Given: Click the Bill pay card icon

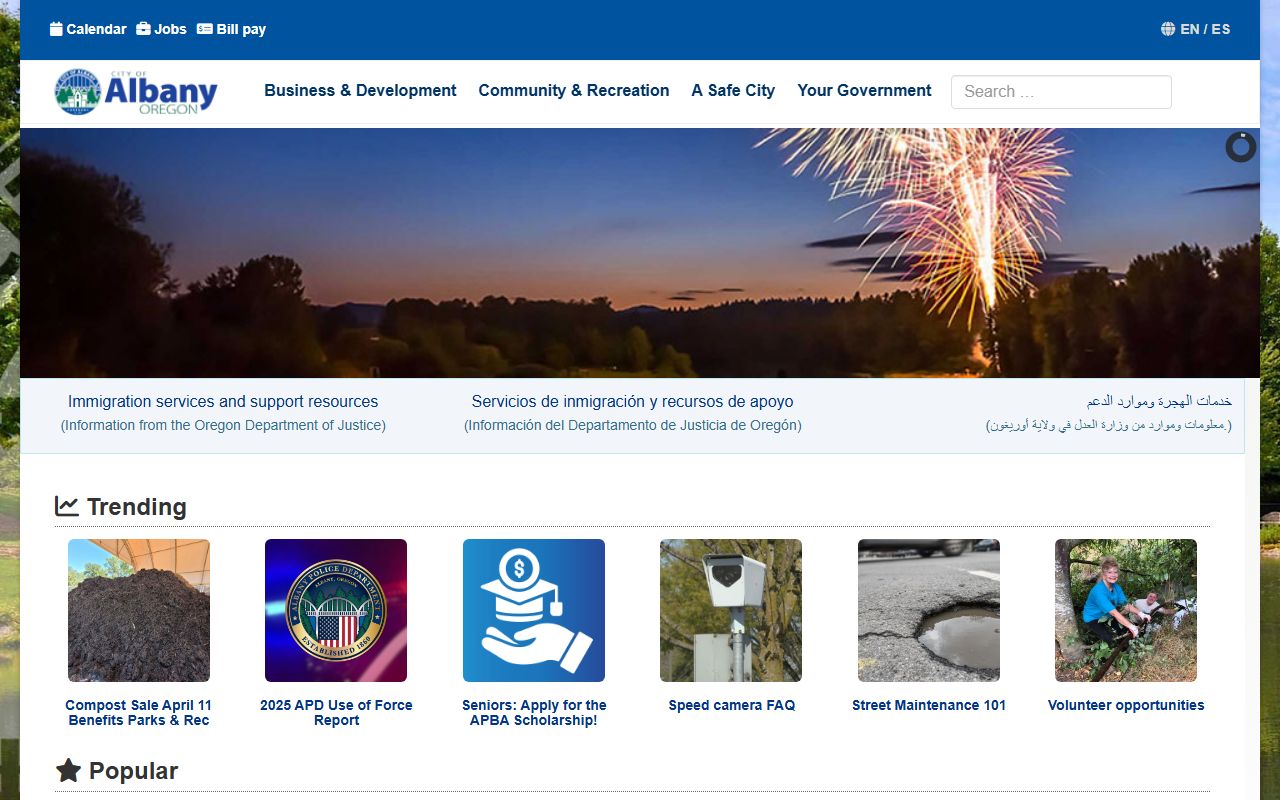Looking at the screenshot, I should click(x=205, y=29).
